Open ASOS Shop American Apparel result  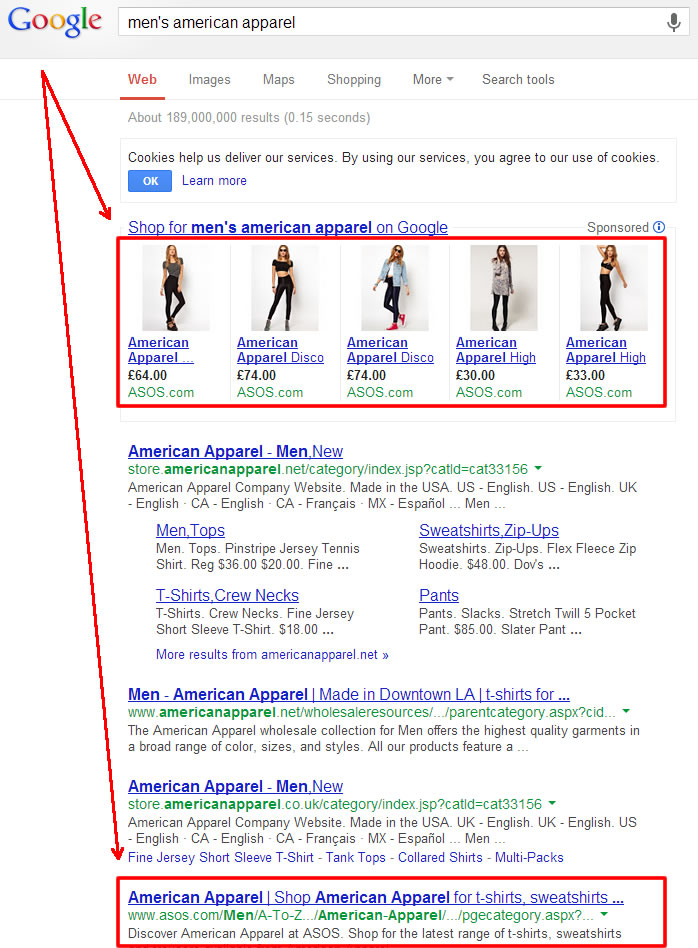[376, 898]
